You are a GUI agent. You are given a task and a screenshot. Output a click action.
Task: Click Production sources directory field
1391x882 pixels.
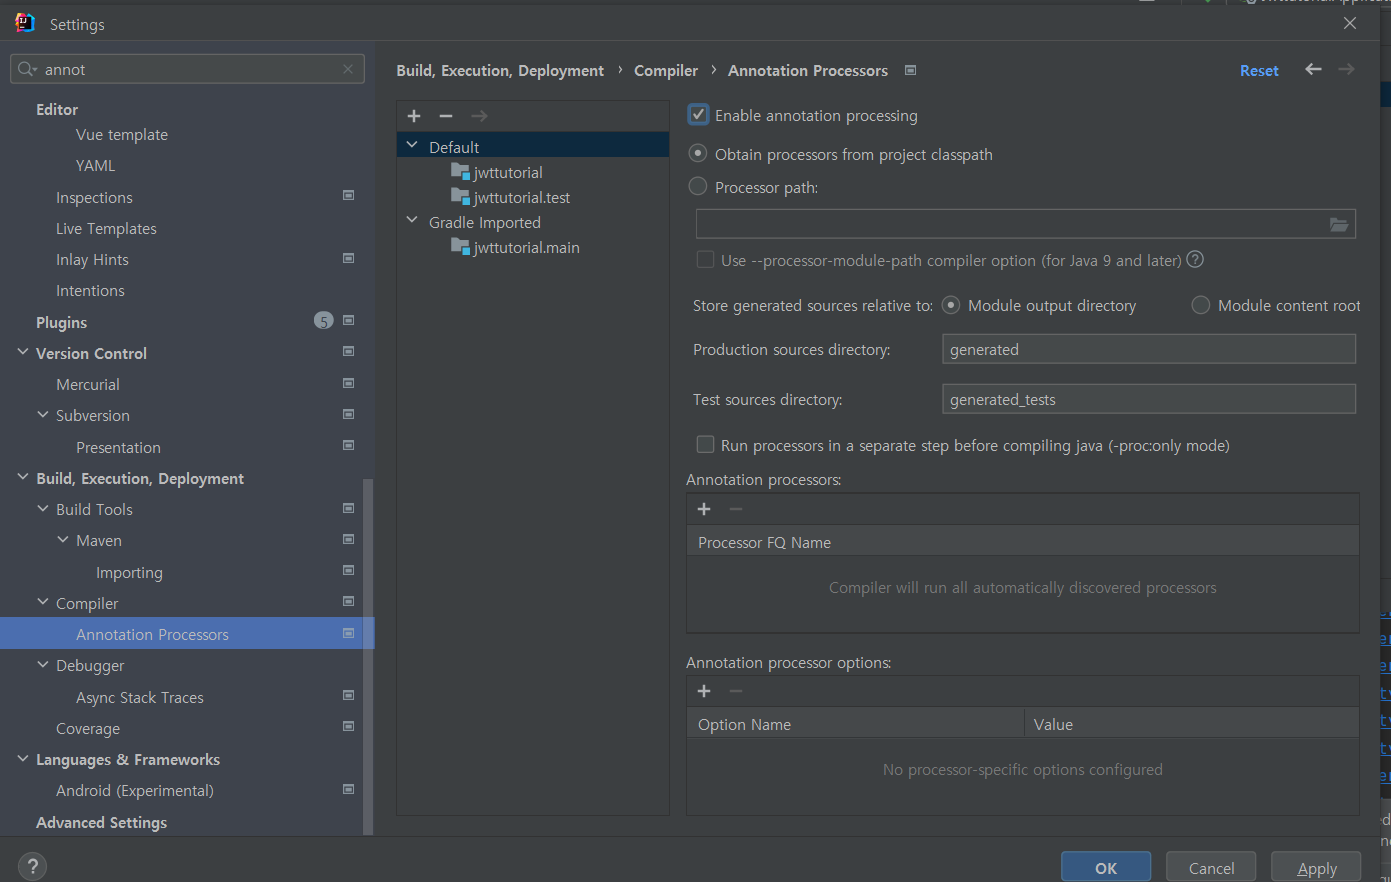[x=1149, y=349]
